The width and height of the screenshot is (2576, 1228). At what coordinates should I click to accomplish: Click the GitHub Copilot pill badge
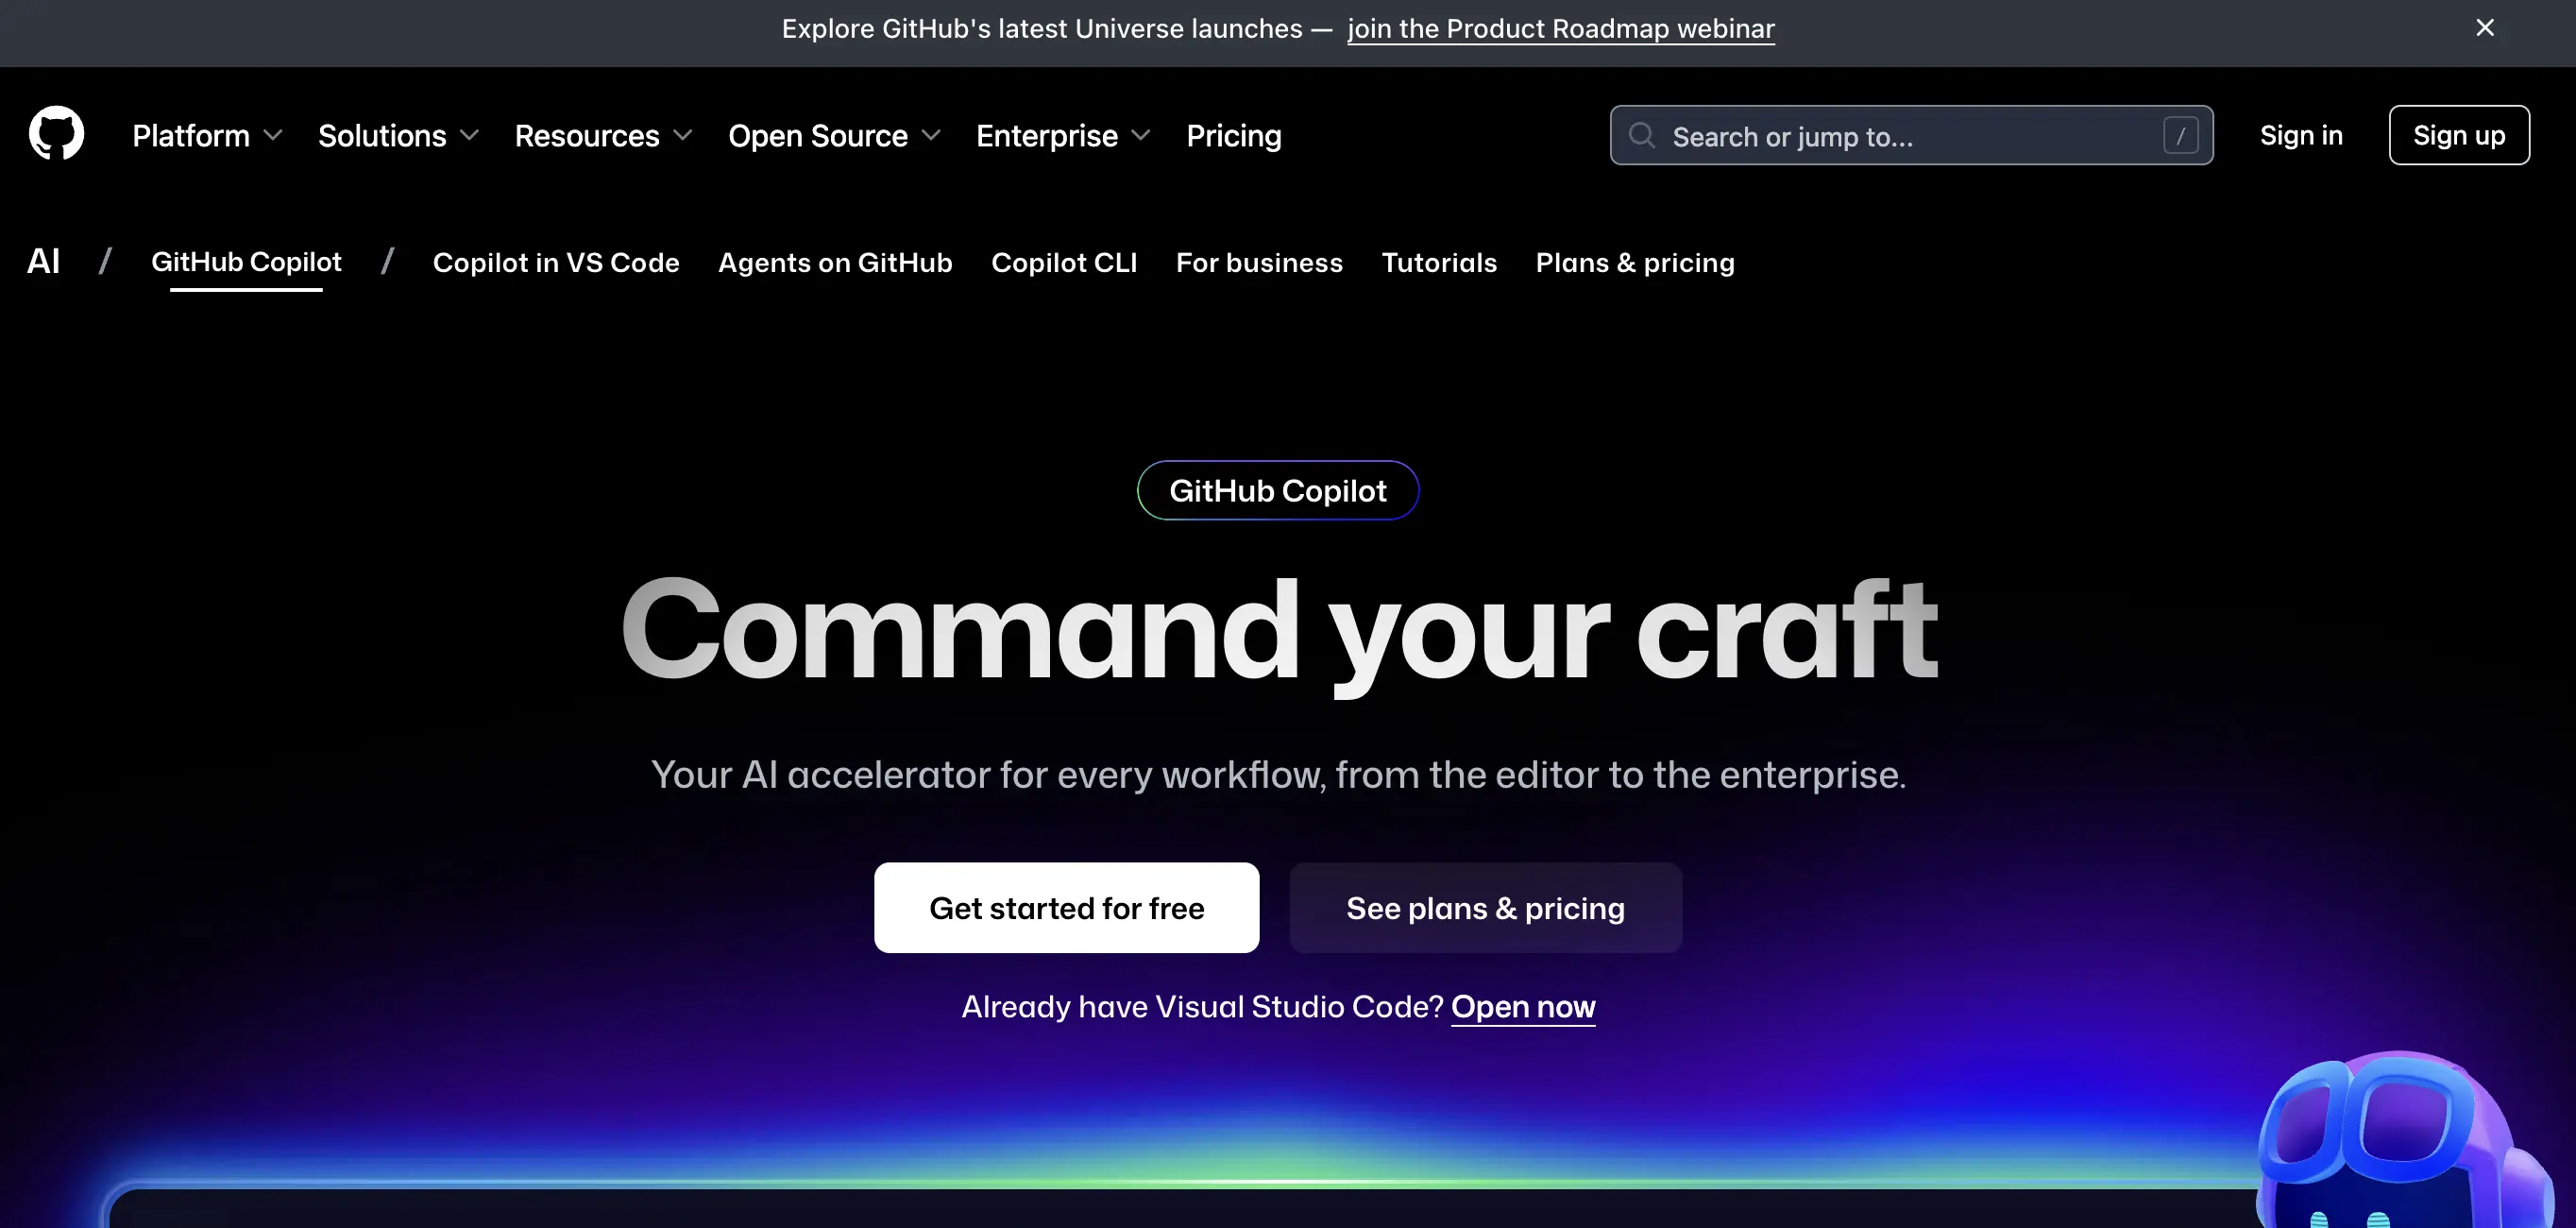tap(1278, 490)
